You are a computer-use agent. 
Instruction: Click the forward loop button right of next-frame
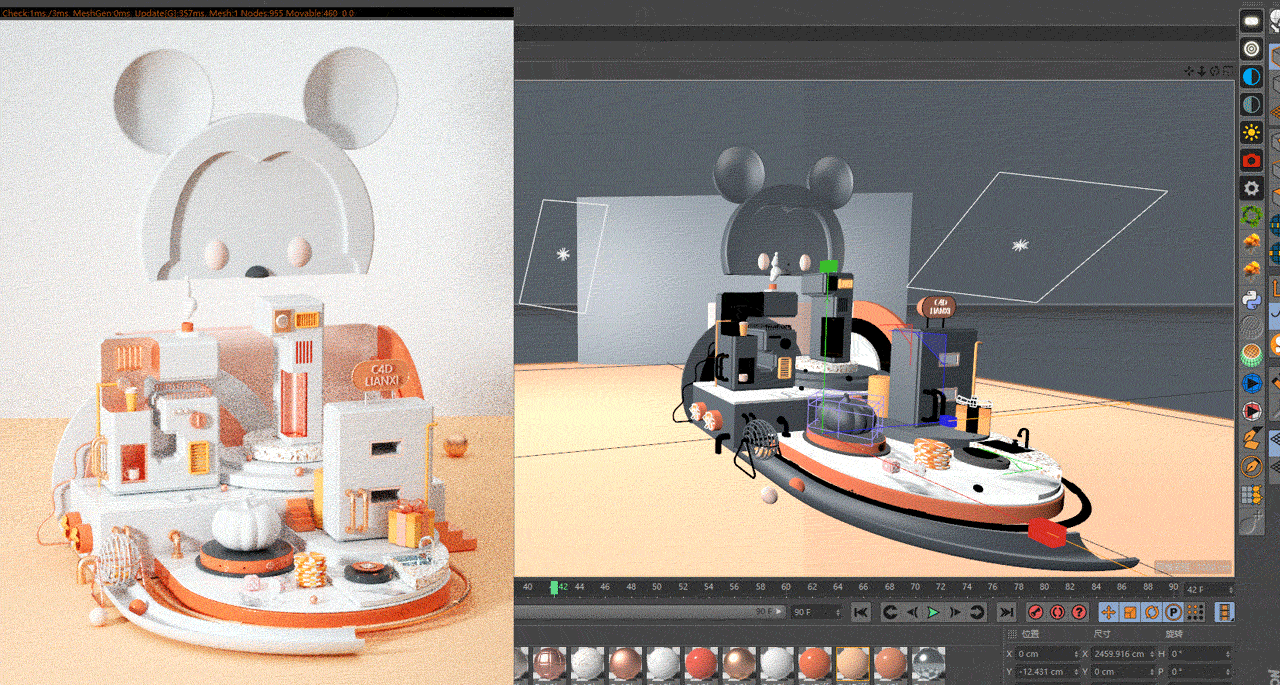point(977,612)
